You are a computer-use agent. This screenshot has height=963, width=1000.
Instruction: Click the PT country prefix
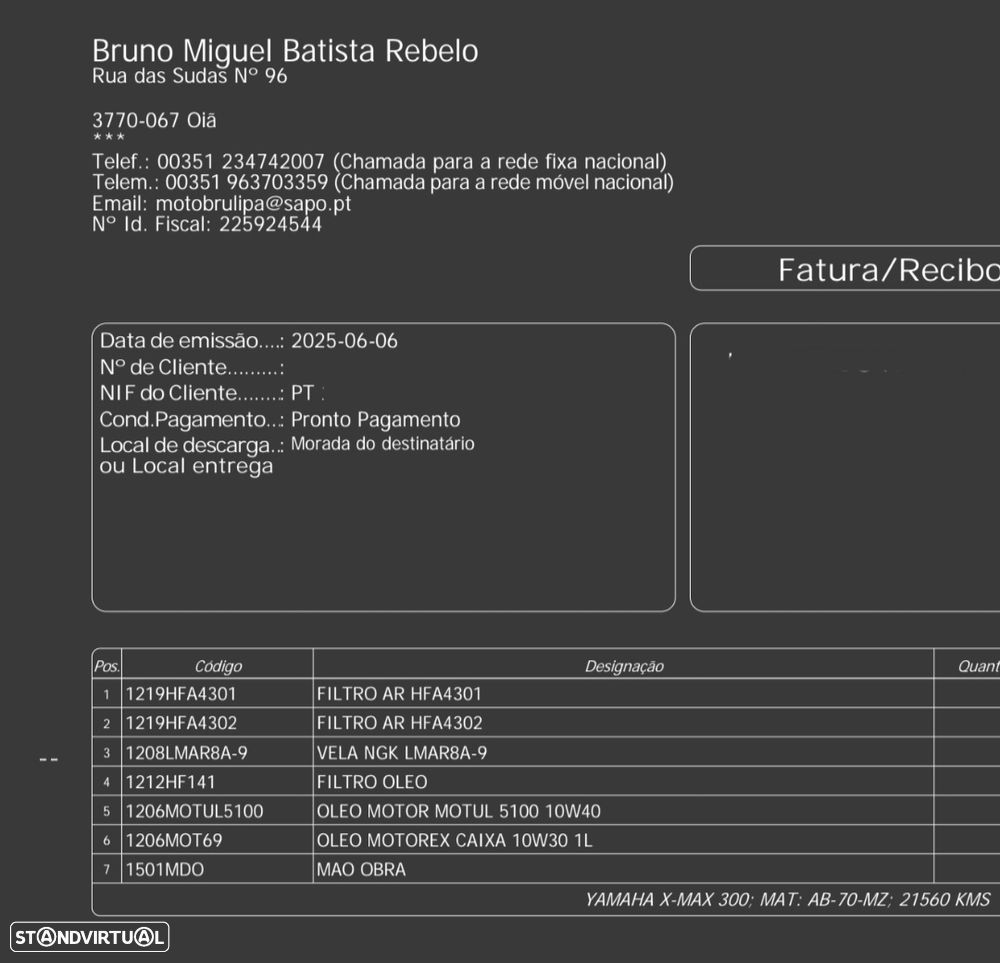click(x=302, y=393)
